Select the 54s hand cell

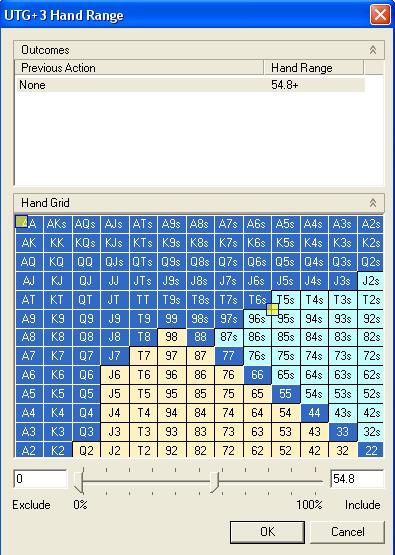click(314, 394)
